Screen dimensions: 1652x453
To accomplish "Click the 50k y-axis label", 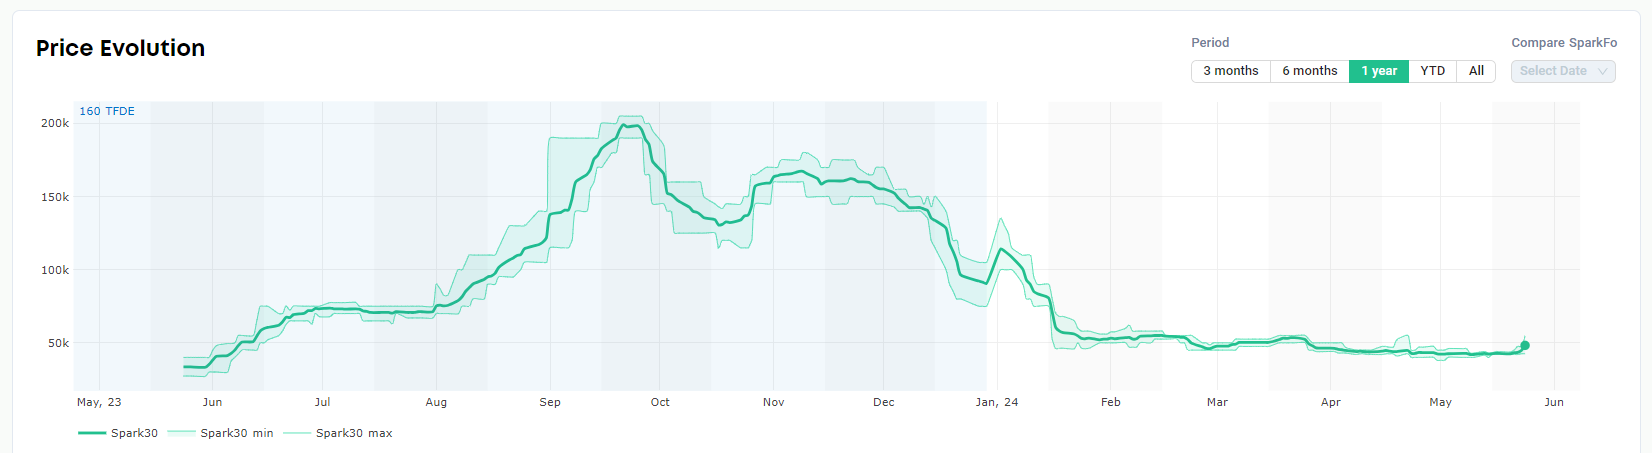I will [x=58, y=343].
